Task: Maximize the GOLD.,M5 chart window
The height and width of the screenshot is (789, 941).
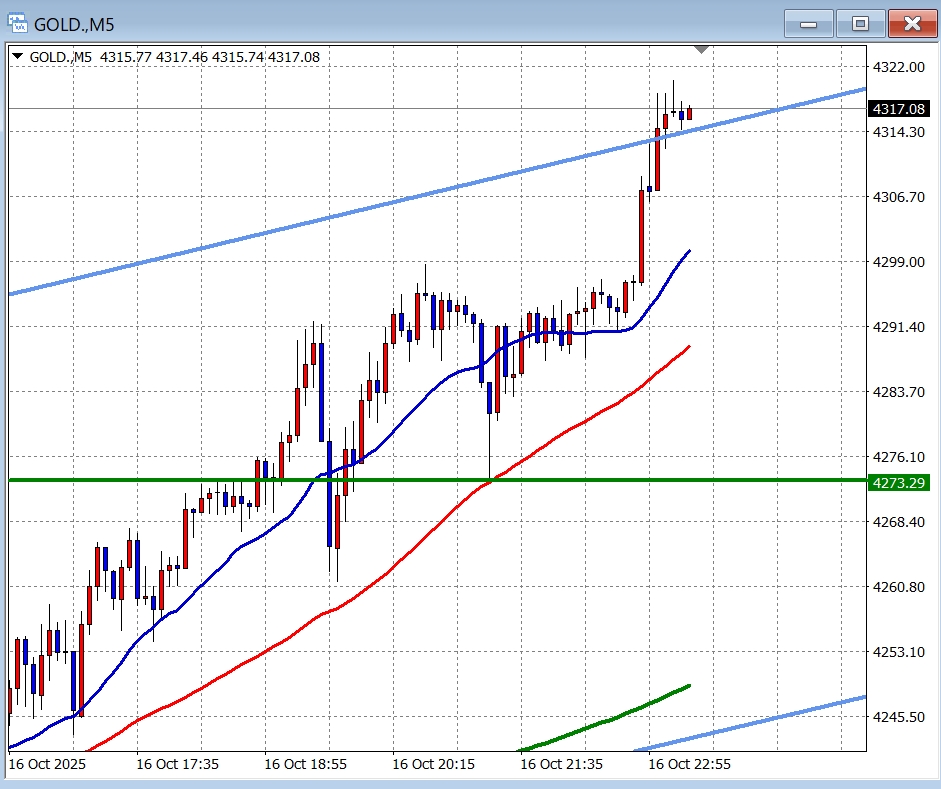Action: 859,23
